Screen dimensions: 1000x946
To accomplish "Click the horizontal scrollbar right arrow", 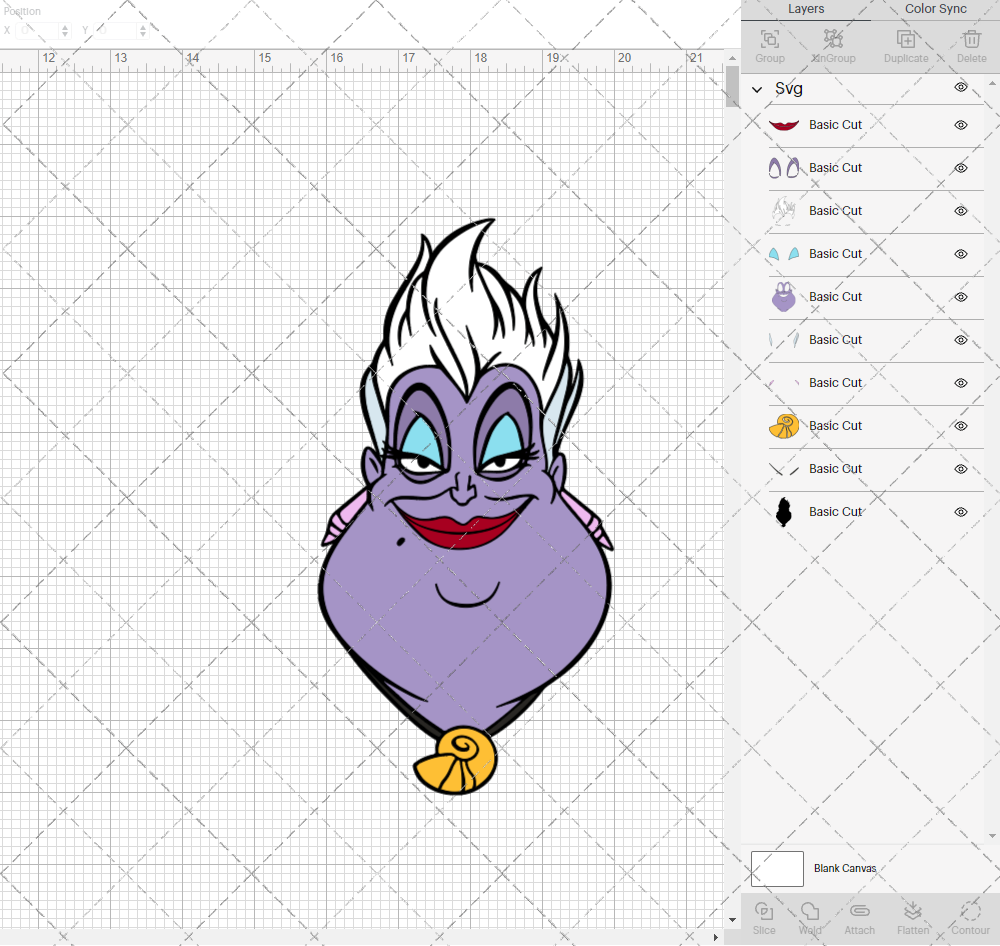I will (715, 937).
